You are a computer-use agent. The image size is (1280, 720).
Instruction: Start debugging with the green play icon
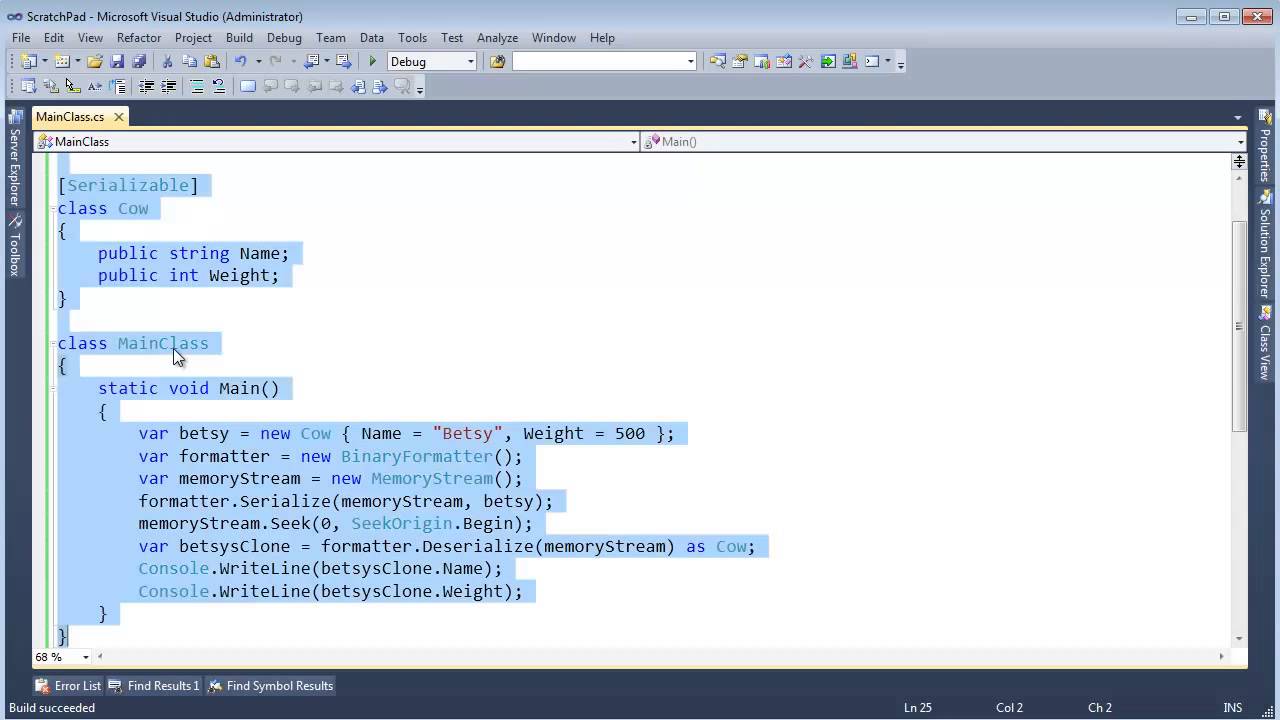372,62
